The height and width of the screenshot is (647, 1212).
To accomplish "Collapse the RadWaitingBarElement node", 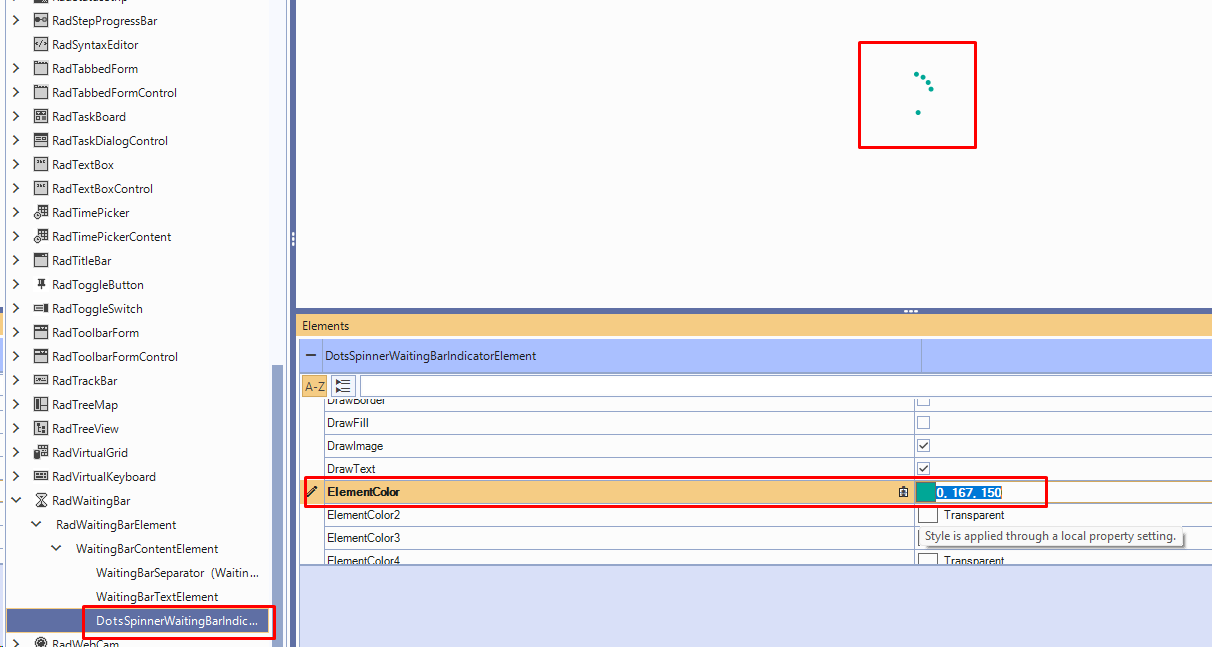I will click(x=36, y=525).
